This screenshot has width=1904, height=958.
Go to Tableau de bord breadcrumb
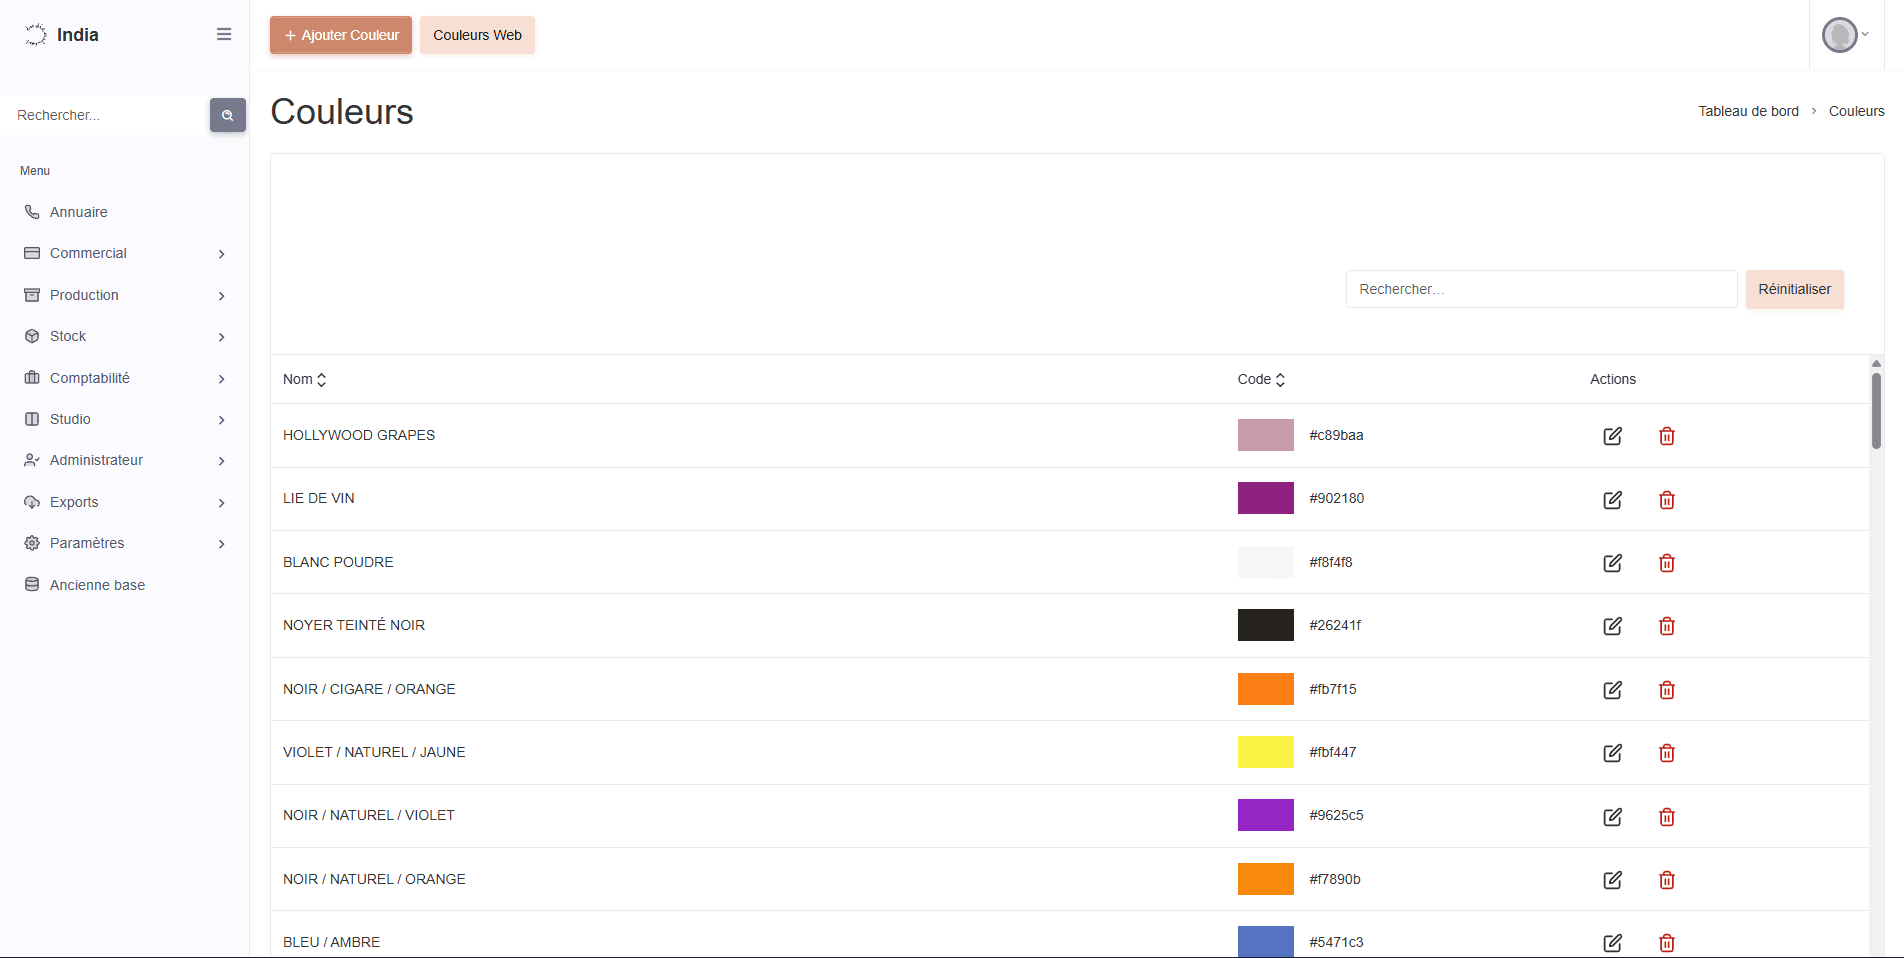[1748, 111]
